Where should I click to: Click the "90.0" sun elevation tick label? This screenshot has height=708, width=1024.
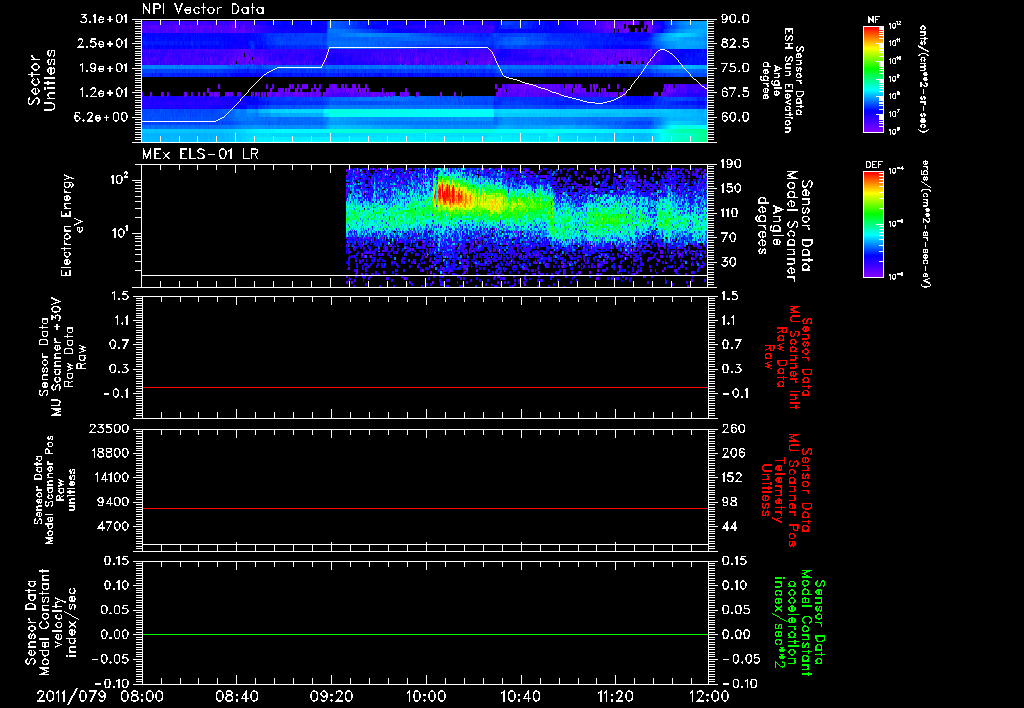(x=735, y=19)
